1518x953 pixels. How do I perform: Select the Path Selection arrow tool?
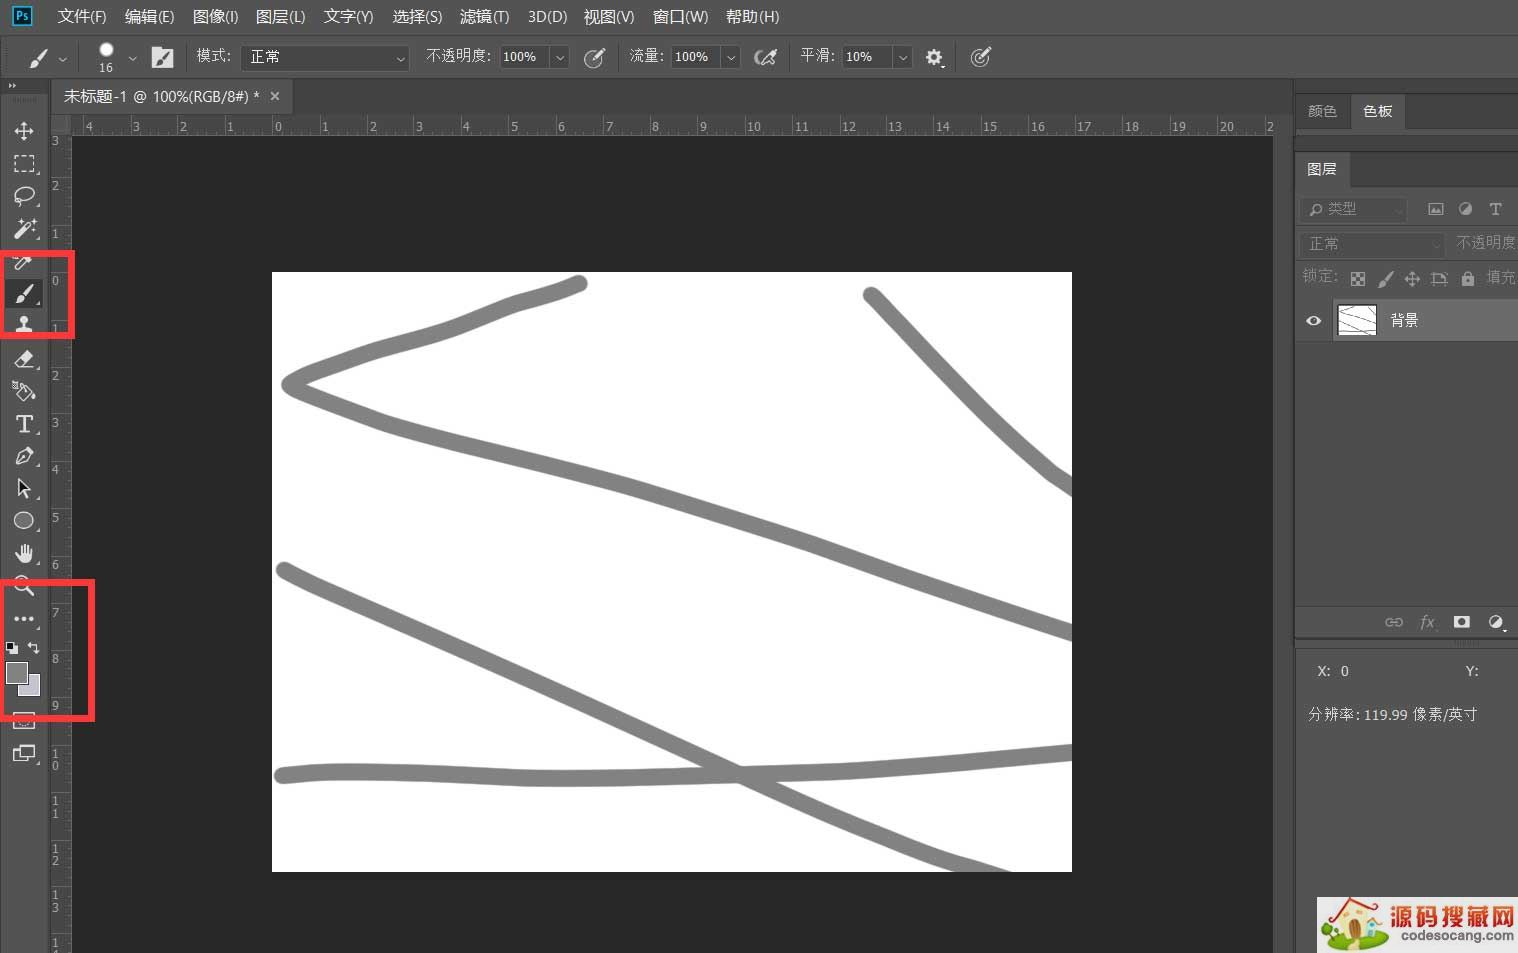pyautogui.click(x=24, y=488)
